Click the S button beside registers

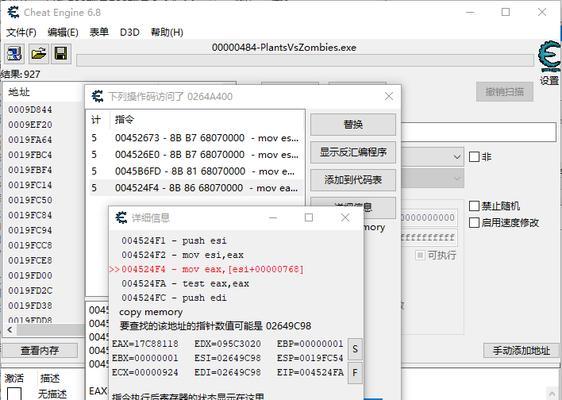coord(355,349)
